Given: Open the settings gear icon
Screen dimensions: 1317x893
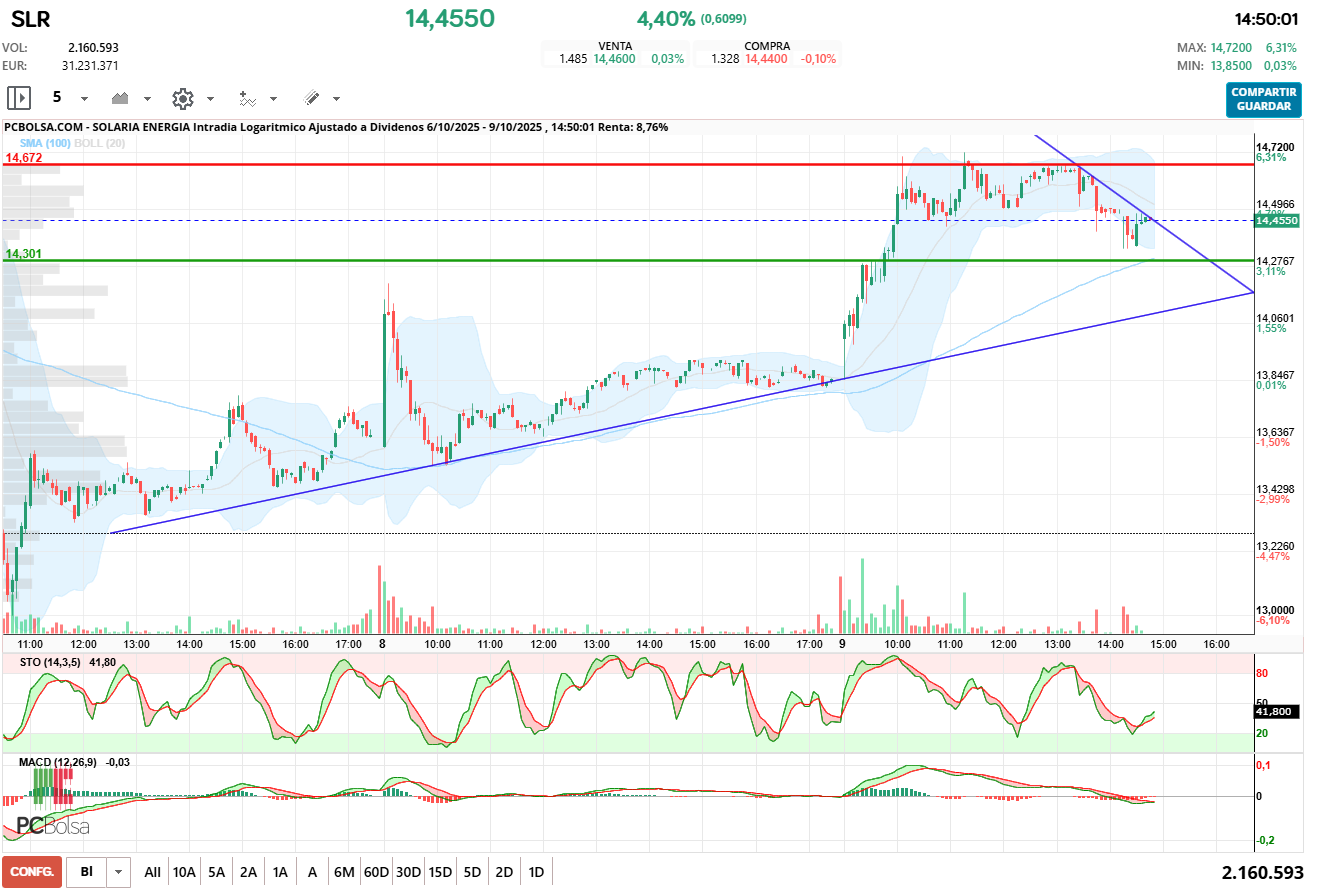Looking at the screenshot, I should pyautogui.click(x=182, y=98).
